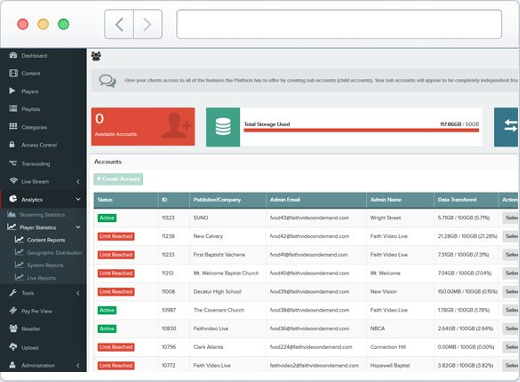Click the Total Storage Used progress bar
The width and height of the screenshot is (520, 382).
361,130
